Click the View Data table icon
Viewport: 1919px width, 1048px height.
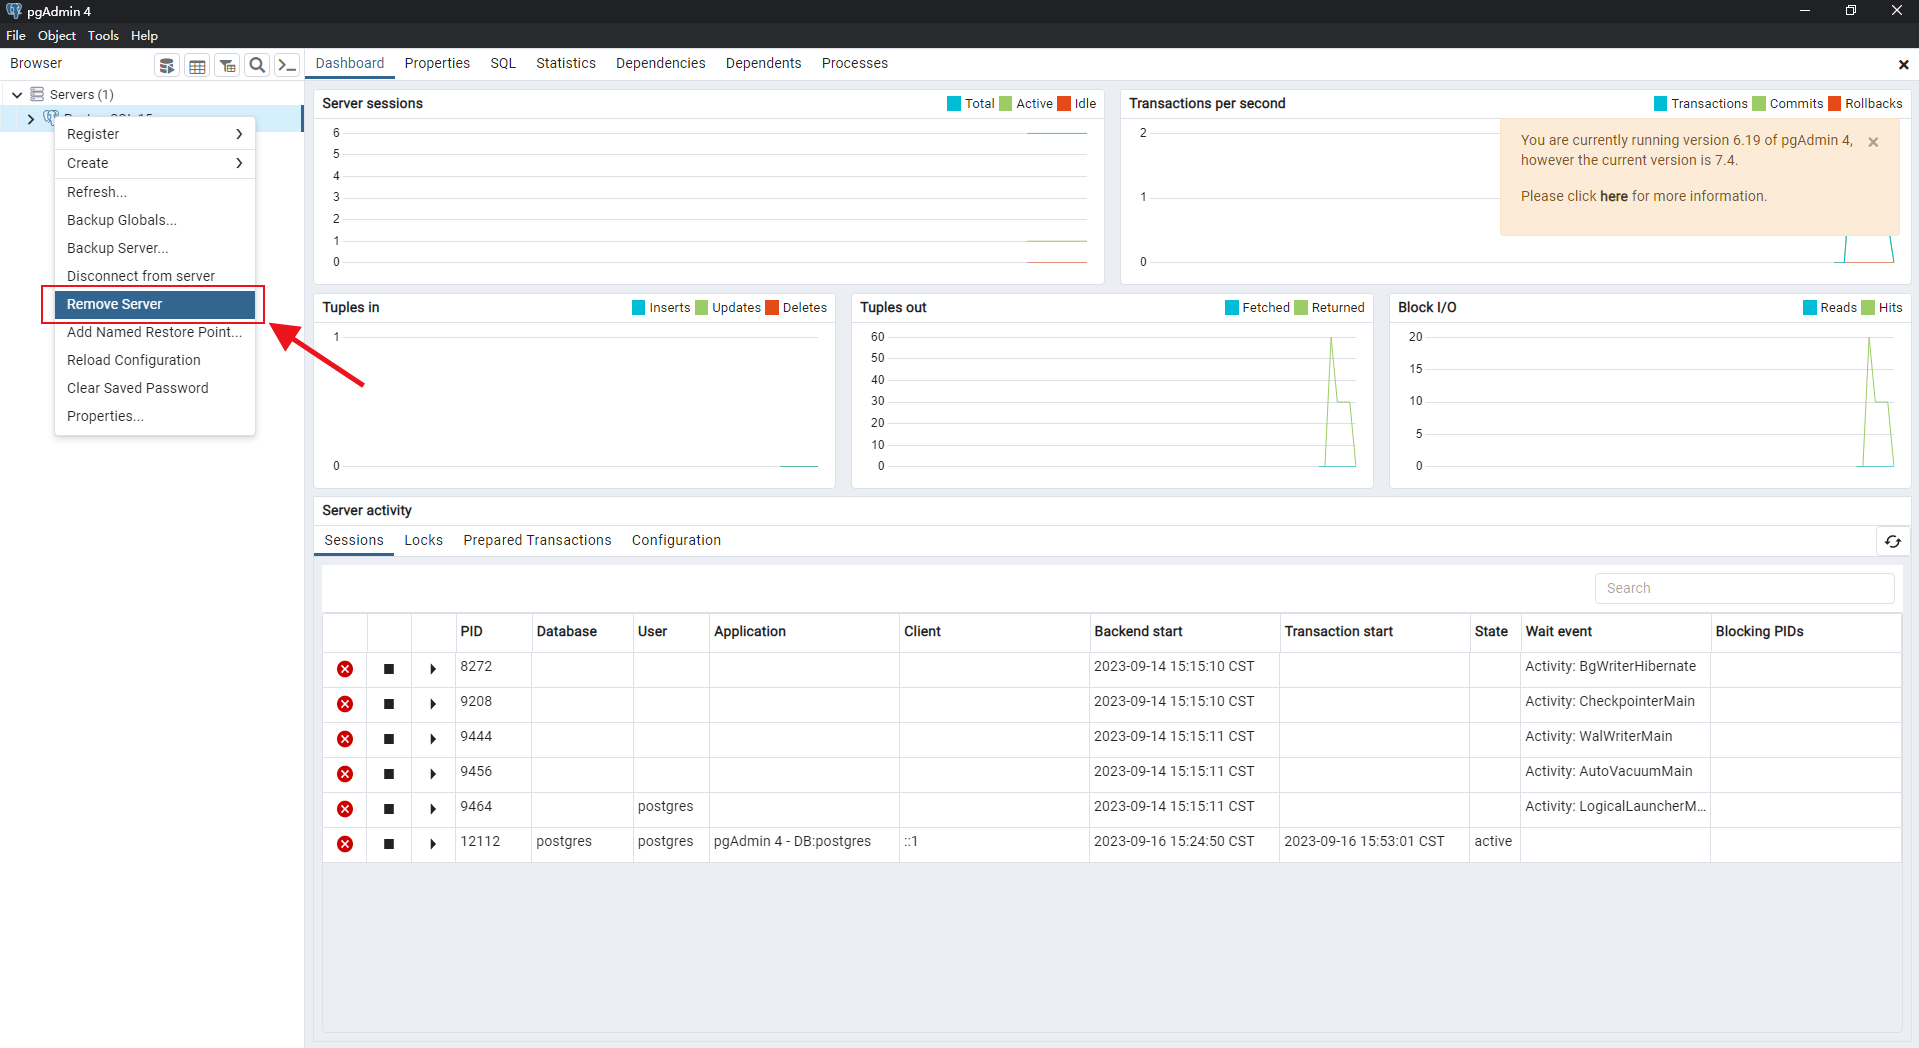point(197,66)
